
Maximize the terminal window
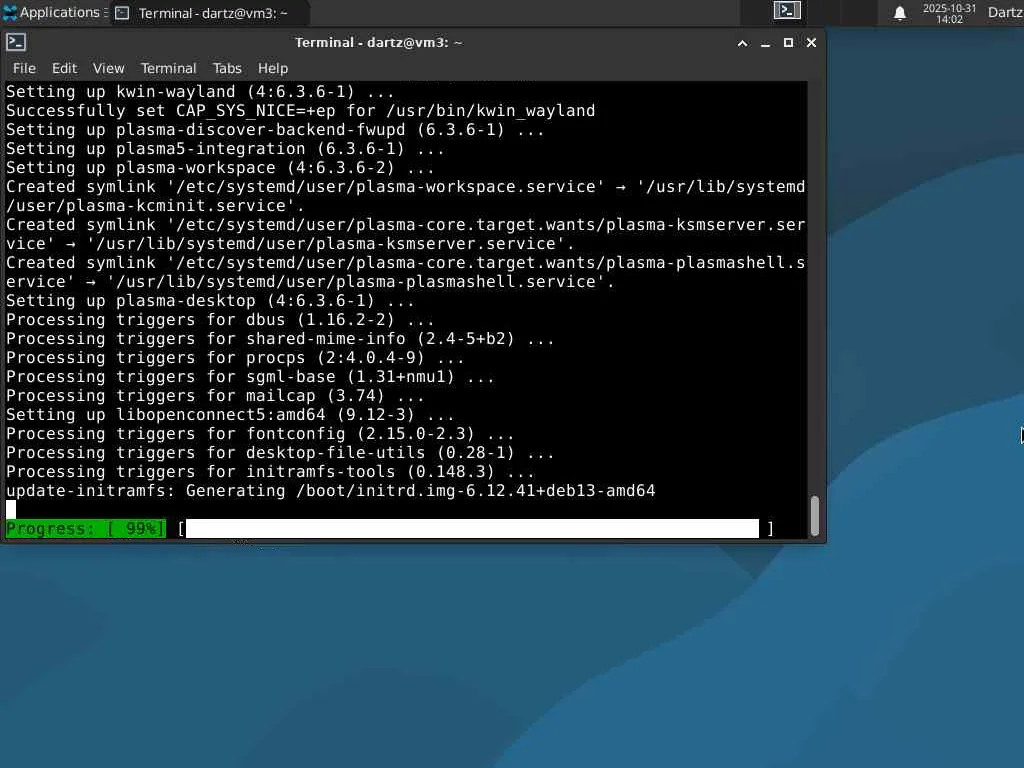pyautogui.click(x=788, y=43)
